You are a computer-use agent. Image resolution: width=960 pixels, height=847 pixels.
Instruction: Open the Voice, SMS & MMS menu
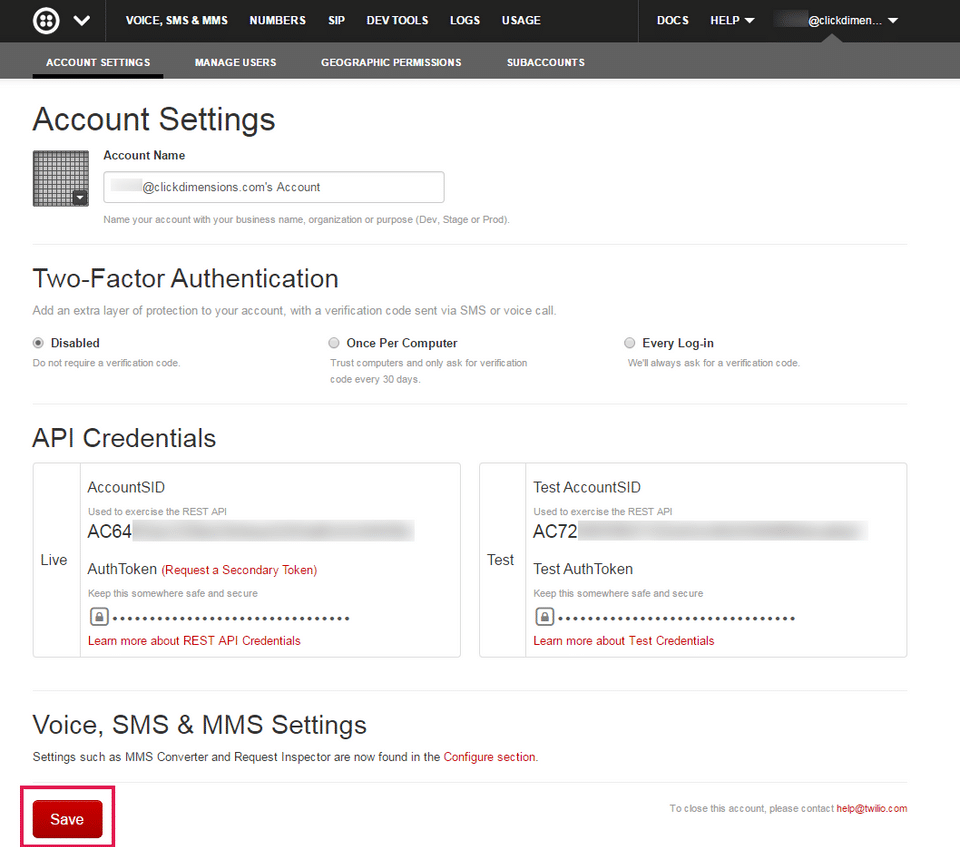176,20
